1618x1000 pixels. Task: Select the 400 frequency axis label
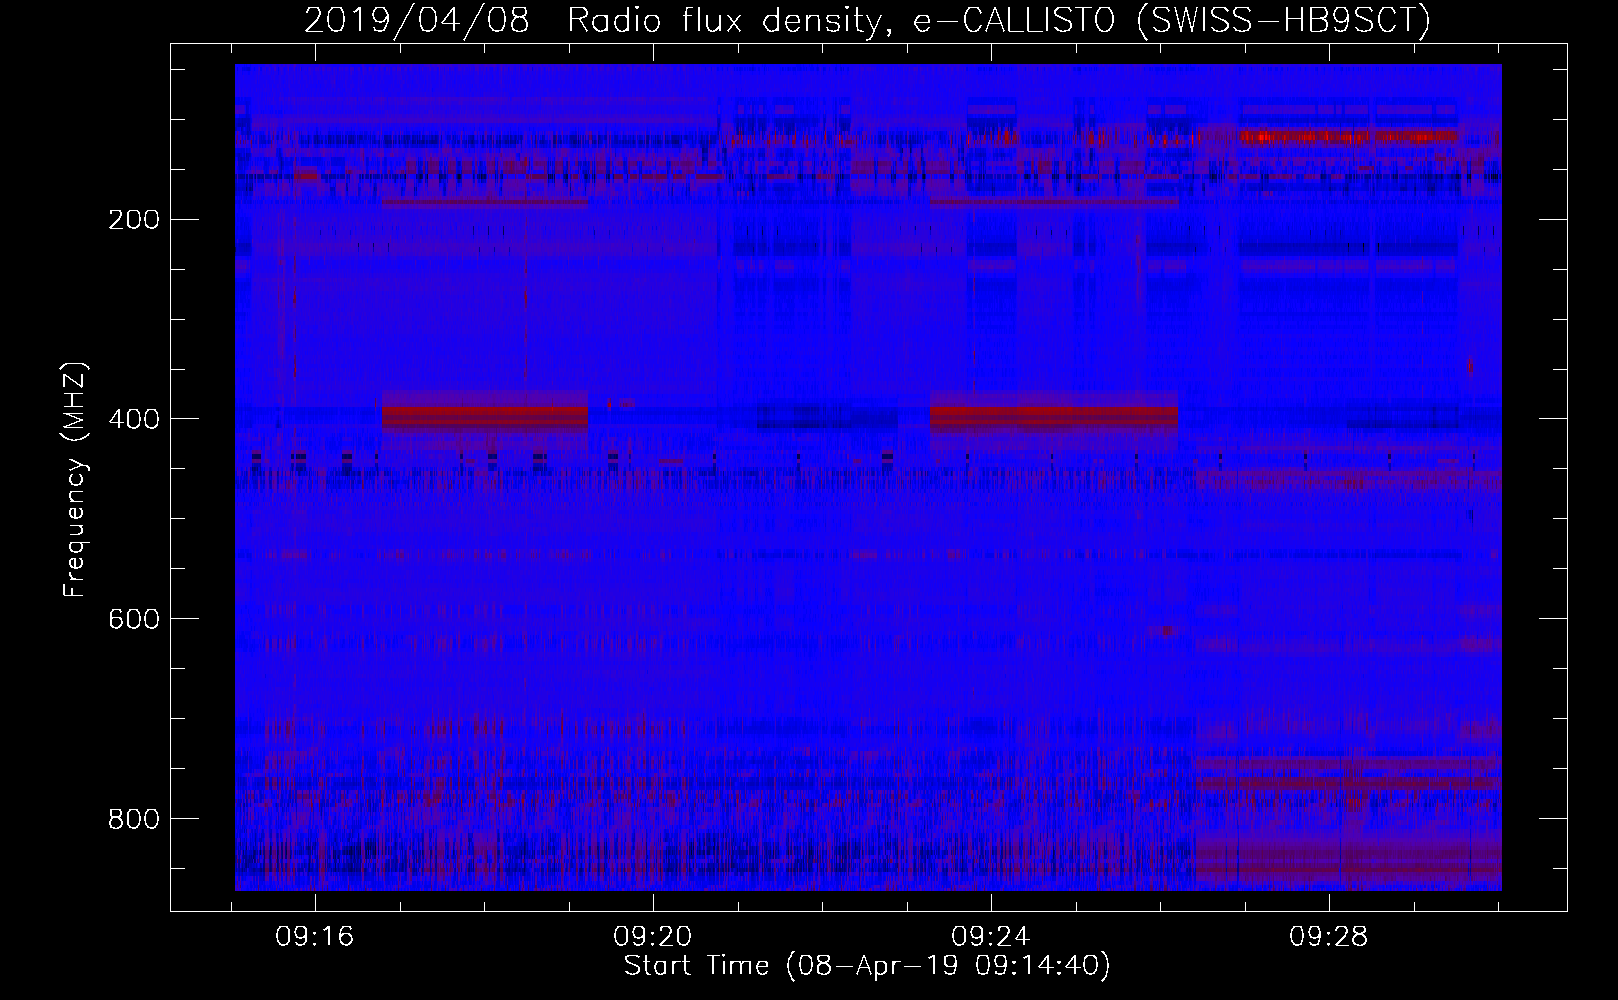tap(133, 419)
